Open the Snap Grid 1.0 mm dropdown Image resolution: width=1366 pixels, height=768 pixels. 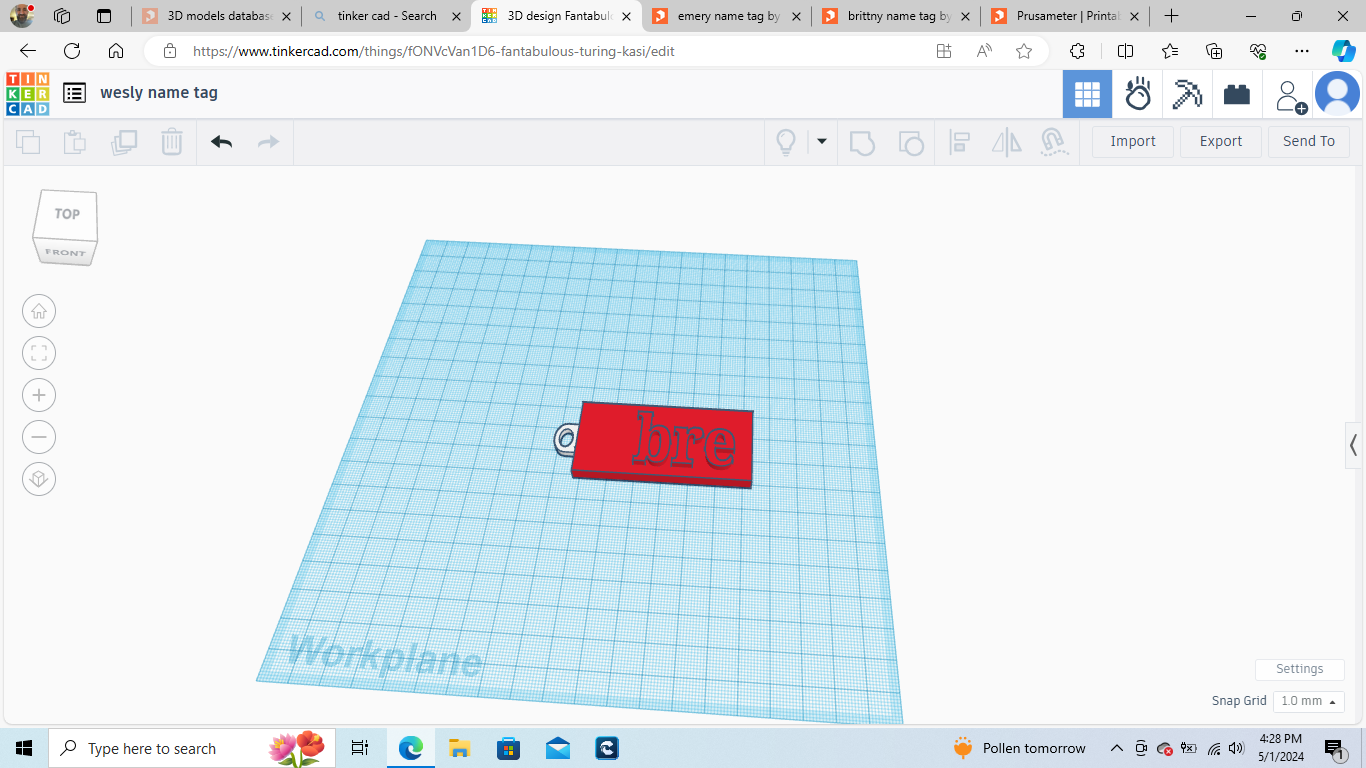(1308, 701)
